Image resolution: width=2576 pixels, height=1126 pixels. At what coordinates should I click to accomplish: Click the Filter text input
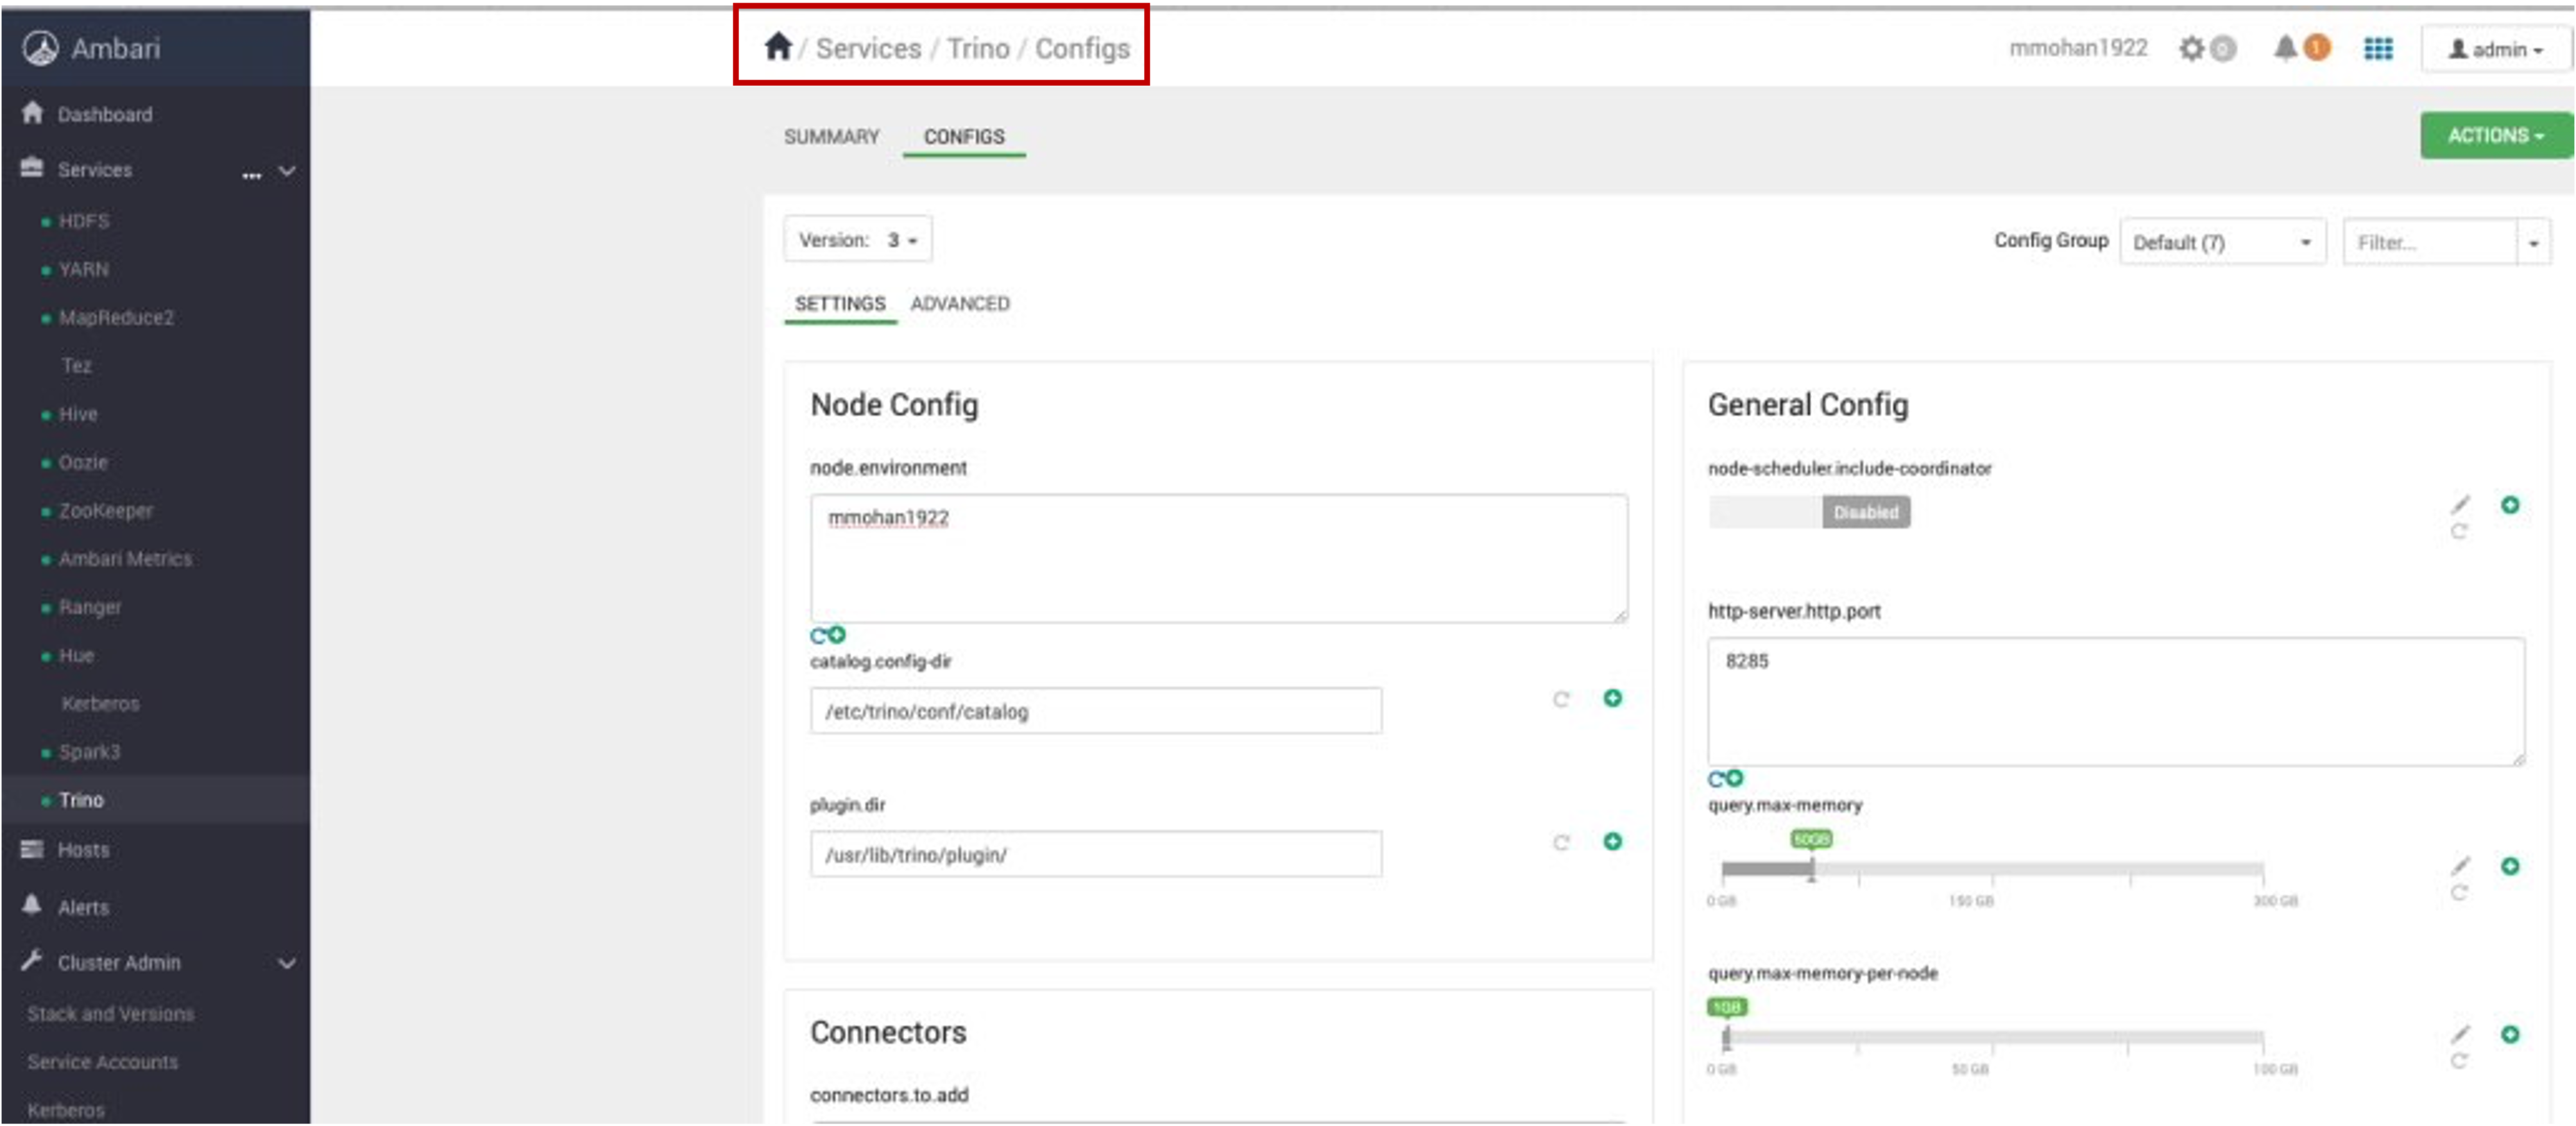click(2430, 243)
